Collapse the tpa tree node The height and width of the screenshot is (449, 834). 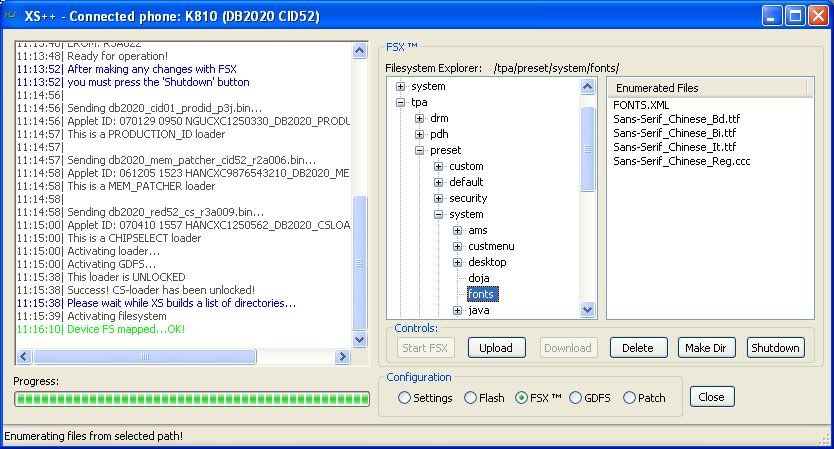(402, 102)
